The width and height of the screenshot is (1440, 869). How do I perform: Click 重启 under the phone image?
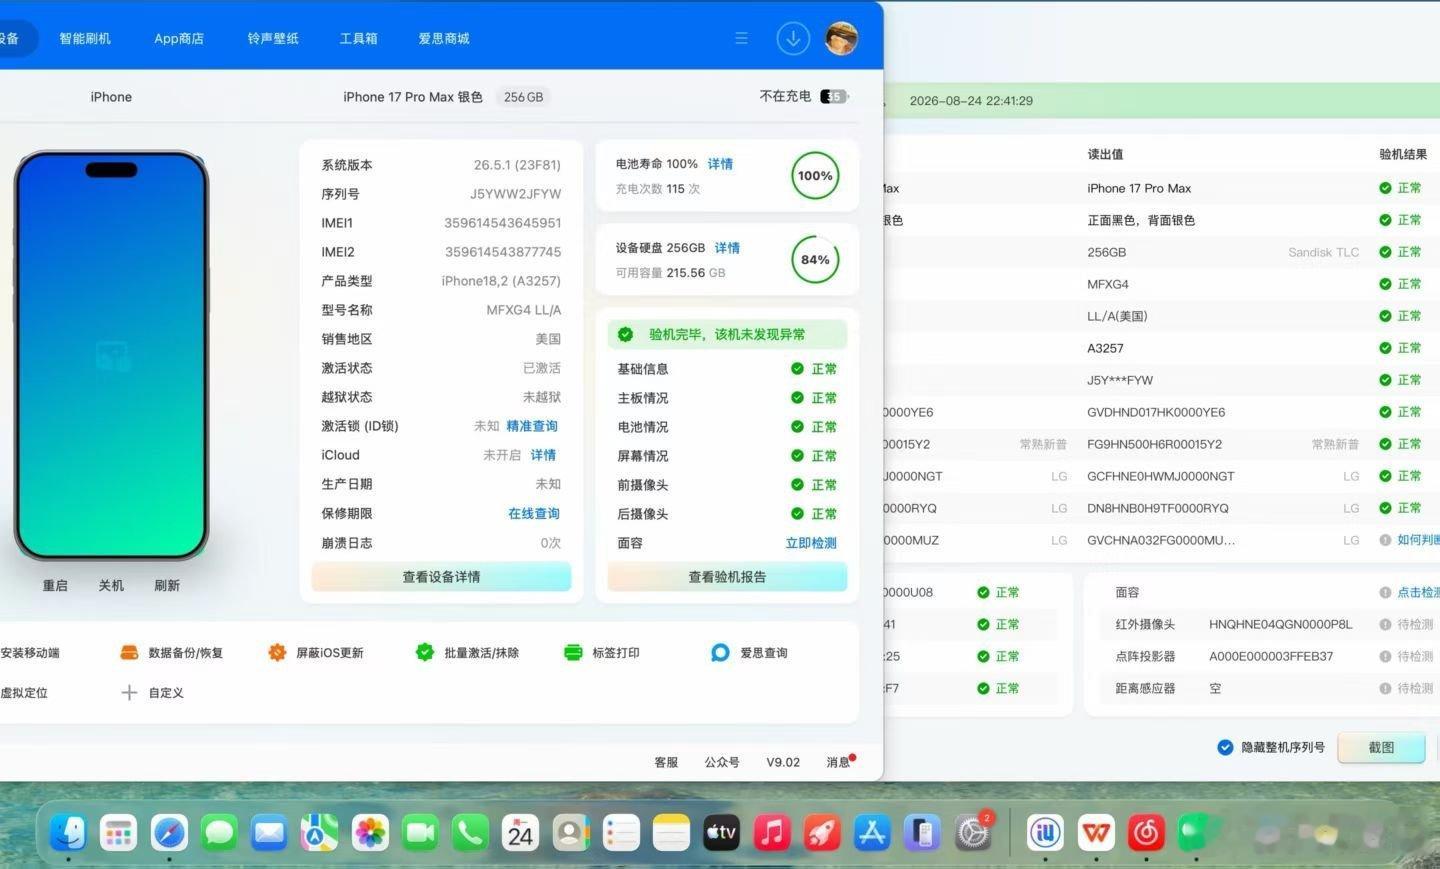(55, 586)
